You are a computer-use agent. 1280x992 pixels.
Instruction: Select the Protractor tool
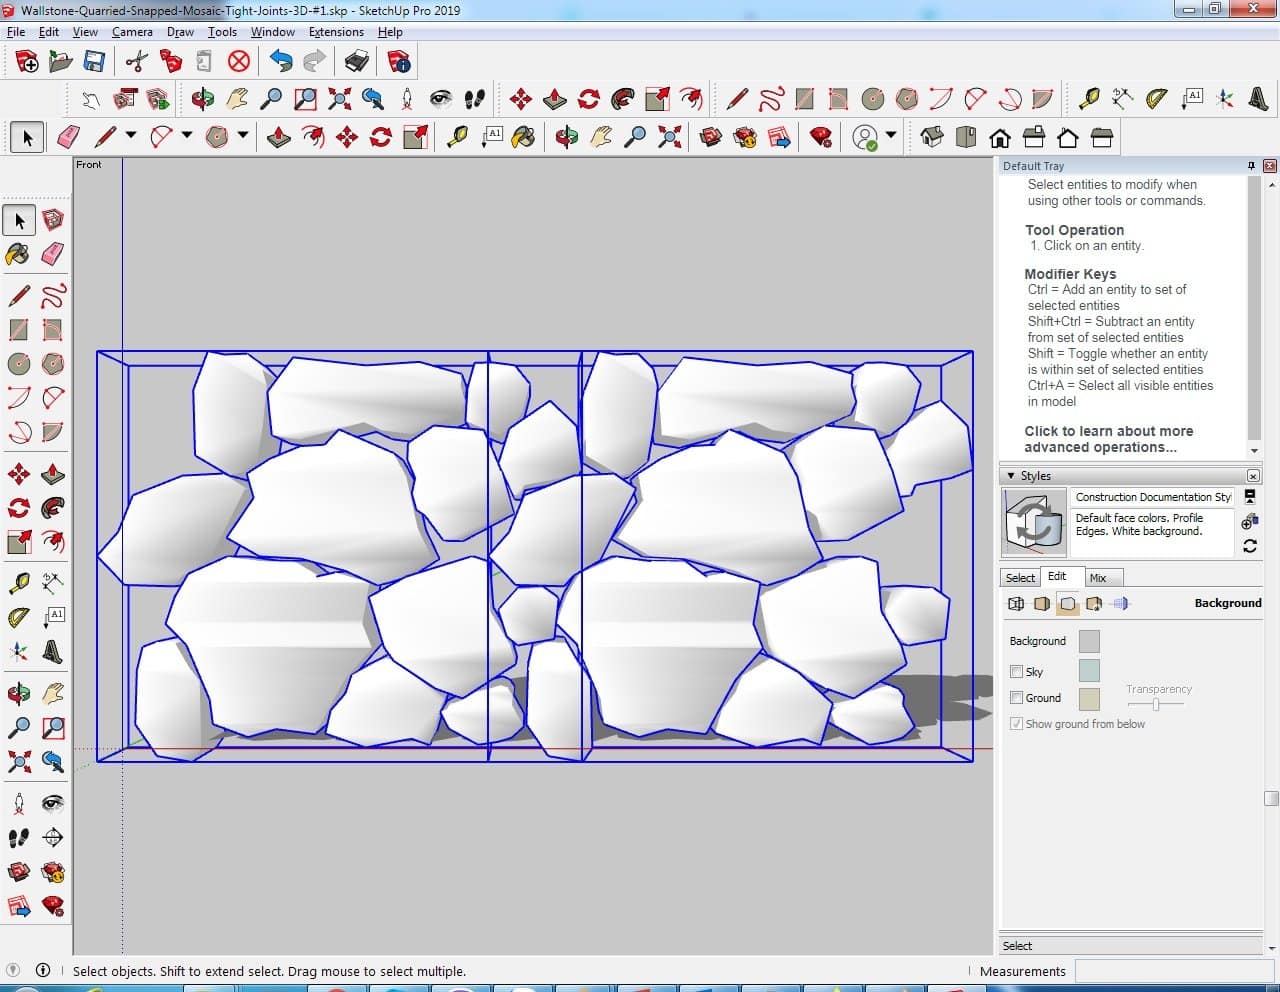[1156, 98]
